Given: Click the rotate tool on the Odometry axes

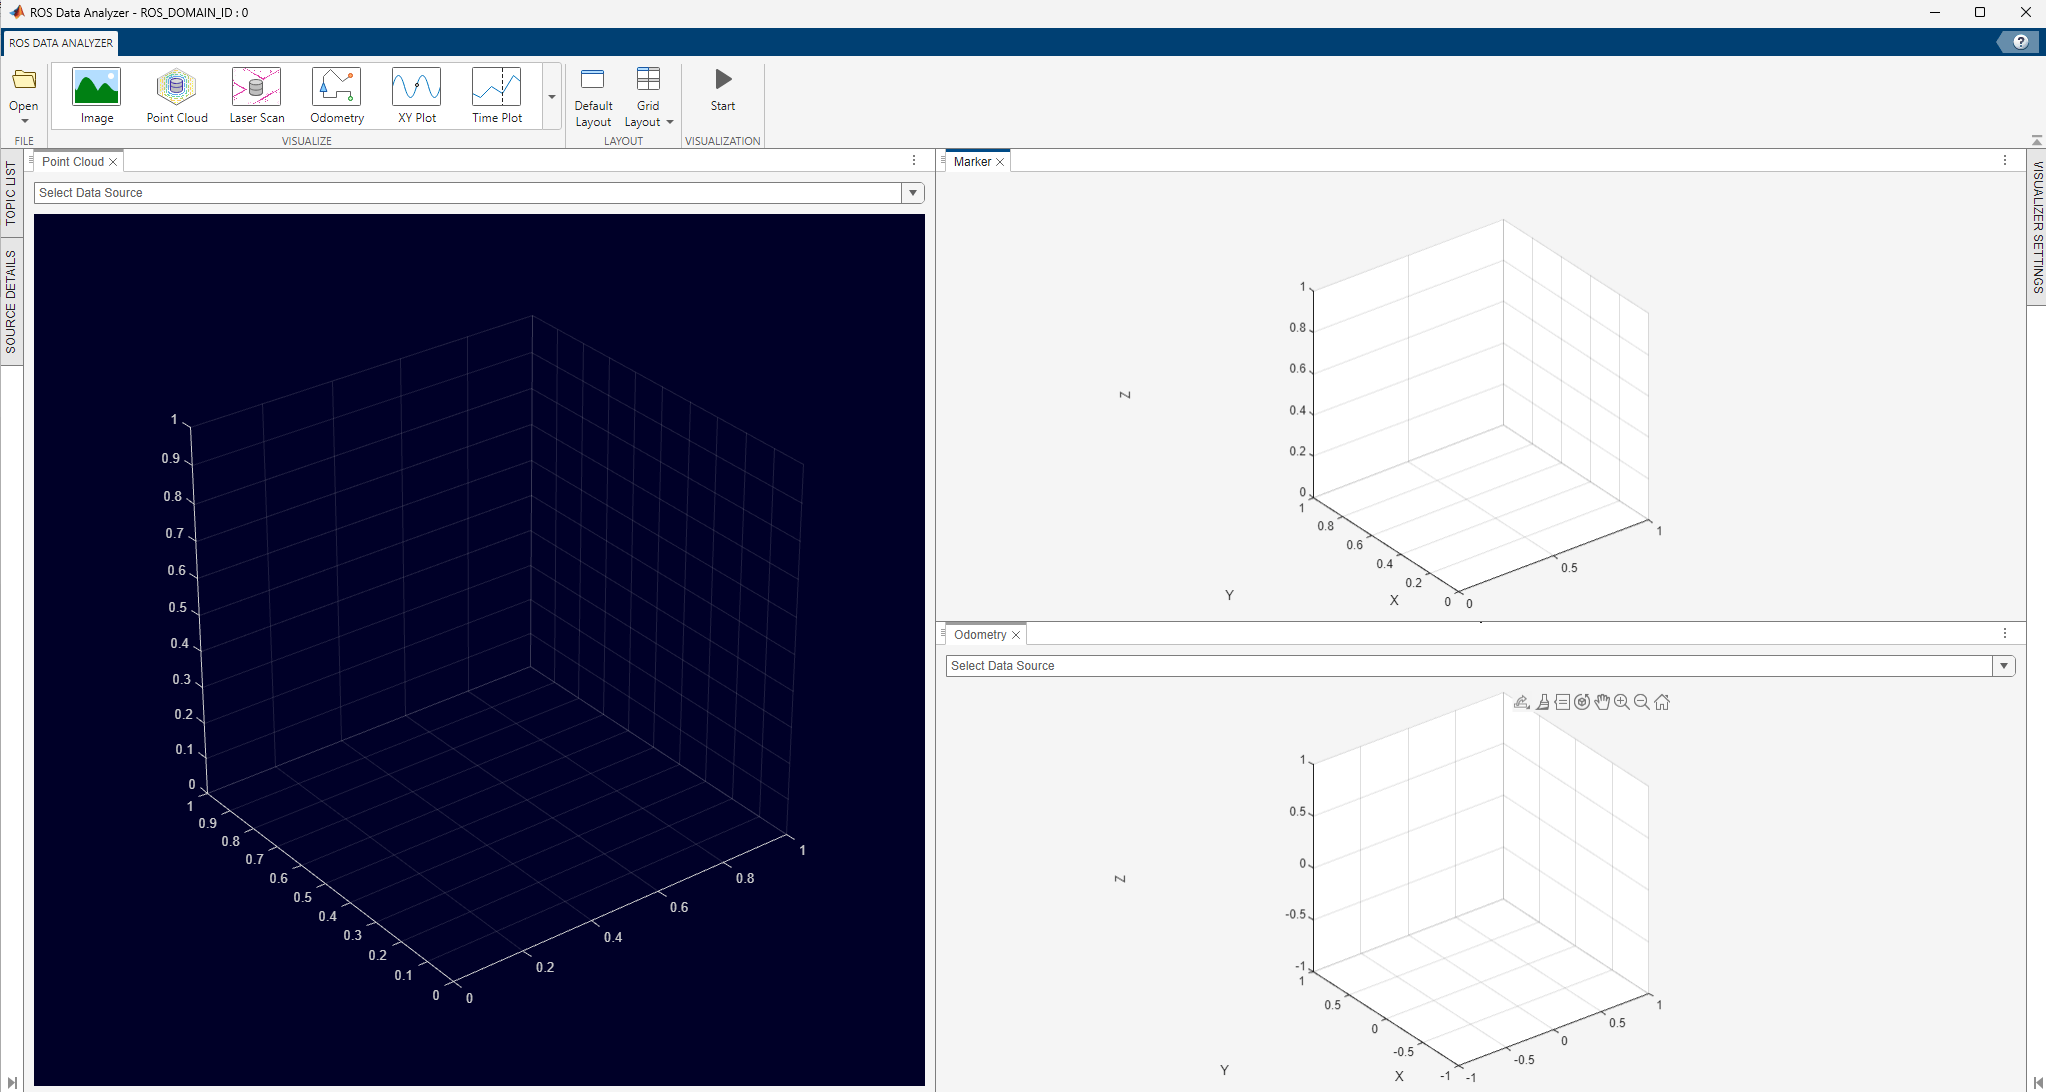Looking at the screenshot, I should tap(1581, 701).
